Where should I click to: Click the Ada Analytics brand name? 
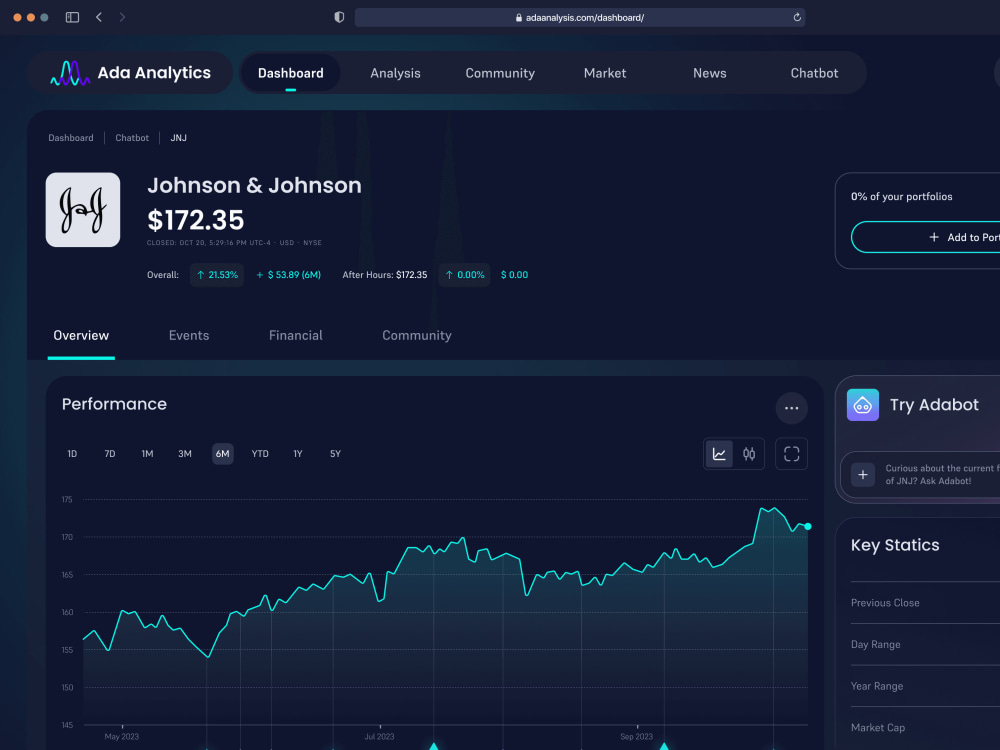coord(154,73)
